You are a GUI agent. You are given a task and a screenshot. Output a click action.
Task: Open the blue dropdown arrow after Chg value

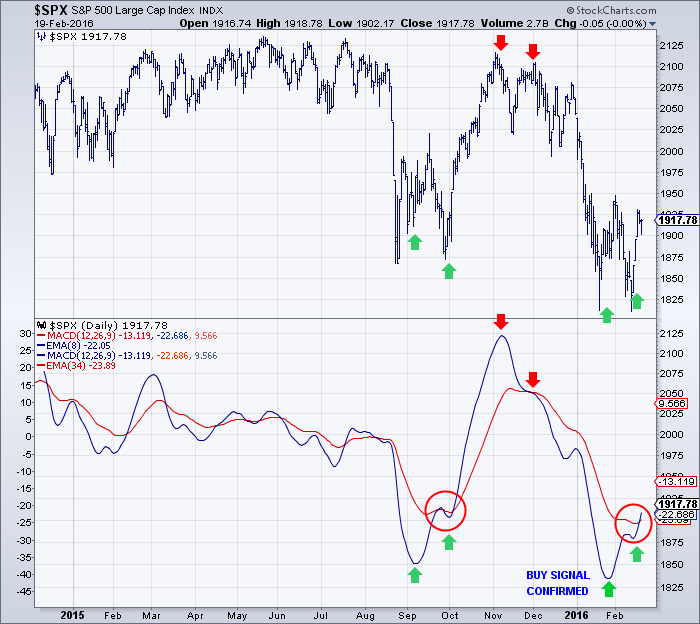tap(652, 24)
